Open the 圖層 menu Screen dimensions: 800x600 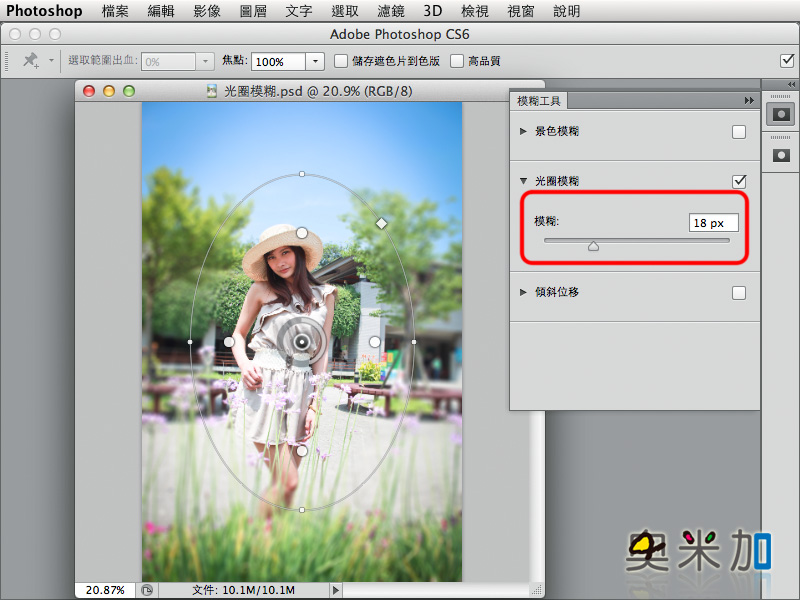pos(253,11)
